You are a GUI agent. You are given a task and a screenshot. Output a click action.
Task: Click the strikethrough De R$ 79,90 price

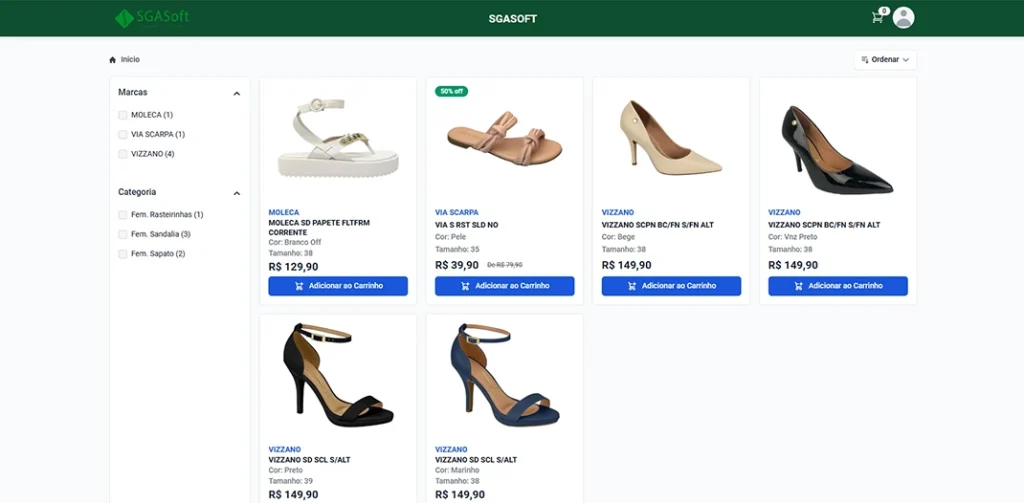[x=505, y=265]
